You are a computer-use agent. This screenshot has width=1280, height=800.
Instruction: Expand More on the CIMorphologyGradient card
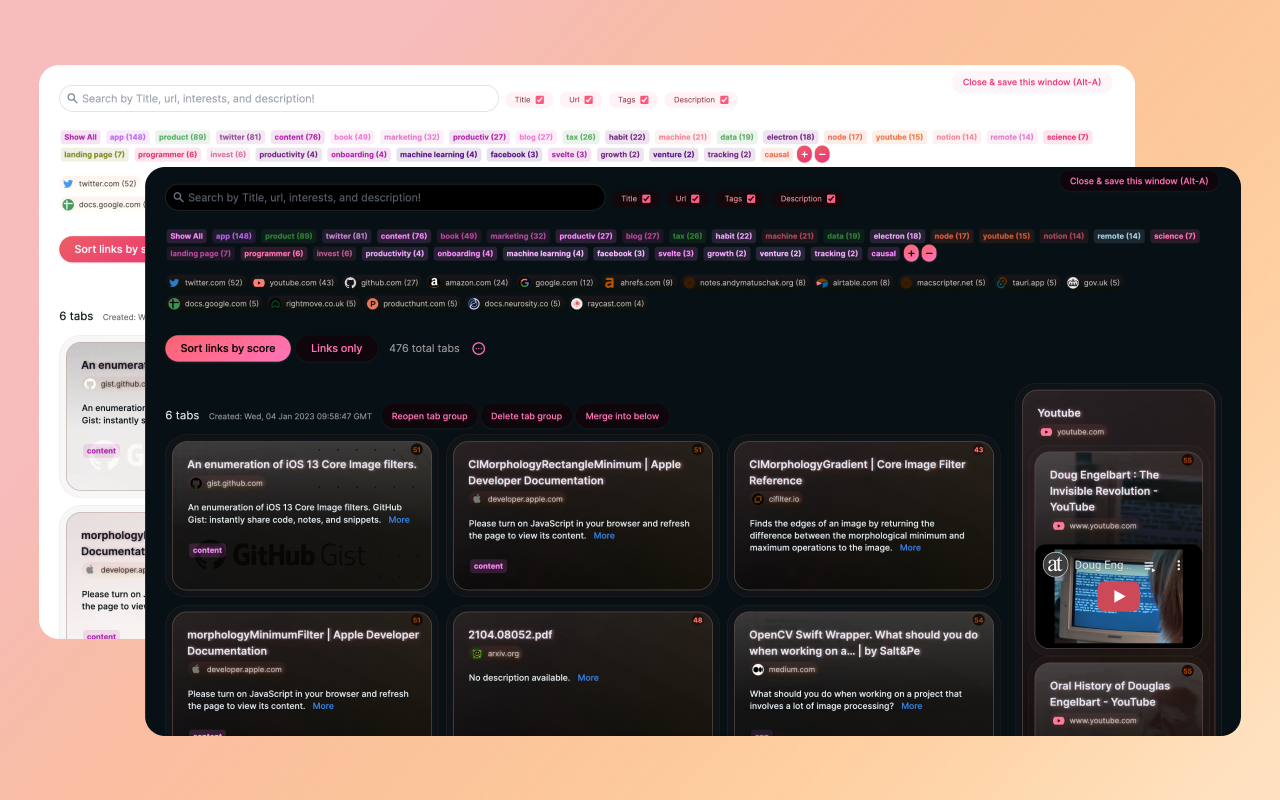910,548
